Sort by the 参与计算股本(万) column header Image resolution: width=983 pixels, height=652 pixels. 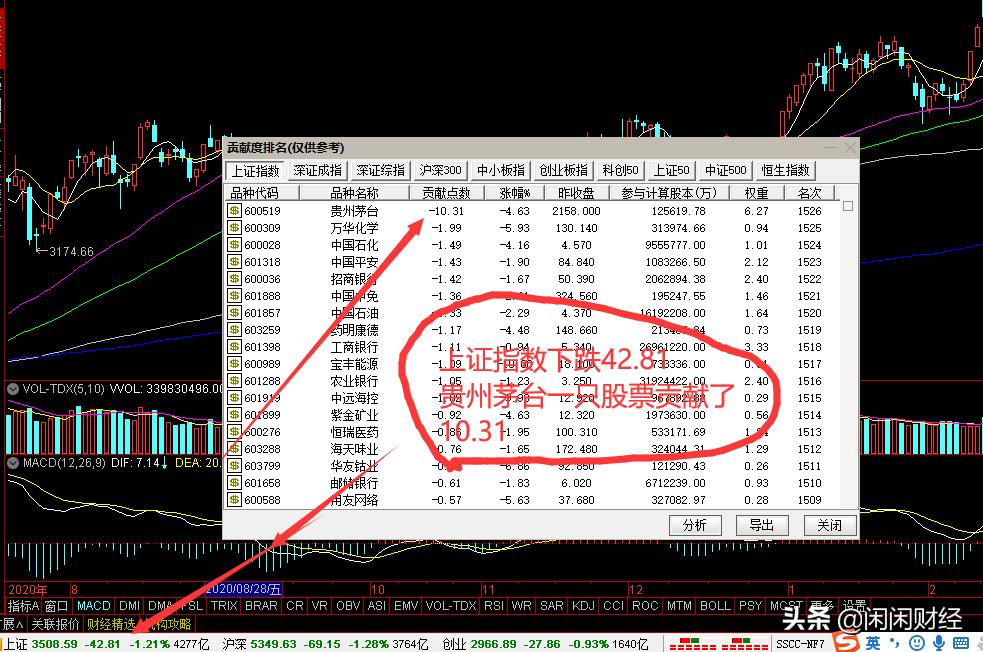click(x=668, y=192)
